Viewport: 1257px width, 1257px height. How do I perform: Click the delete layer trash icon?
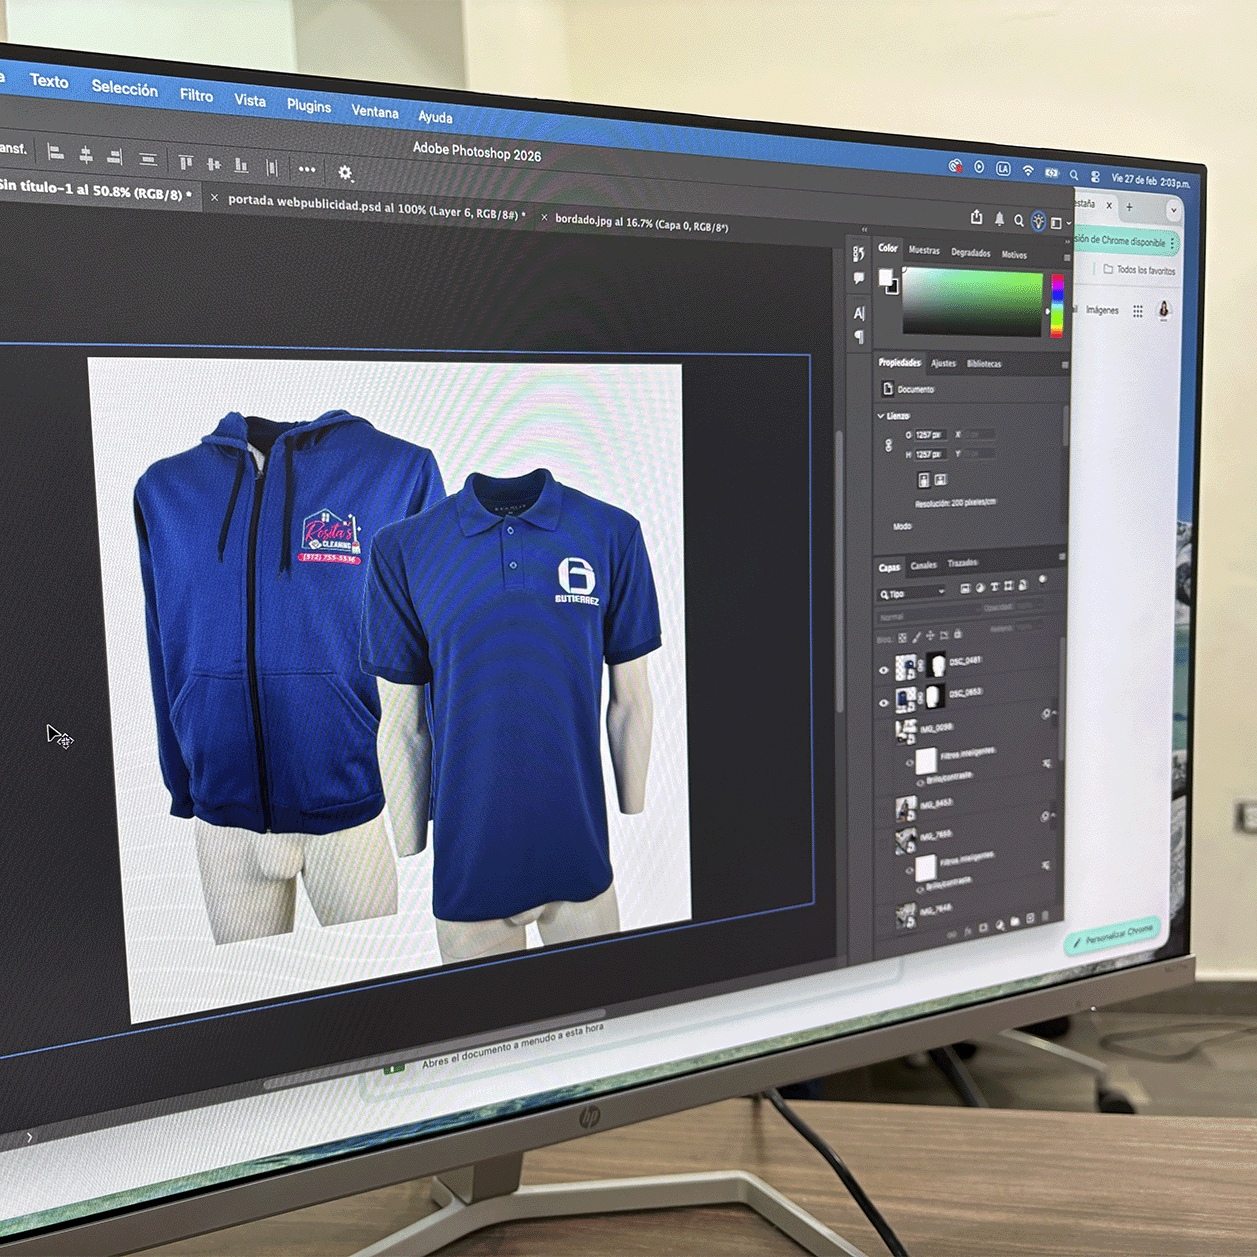click(x=1046, y=916)
